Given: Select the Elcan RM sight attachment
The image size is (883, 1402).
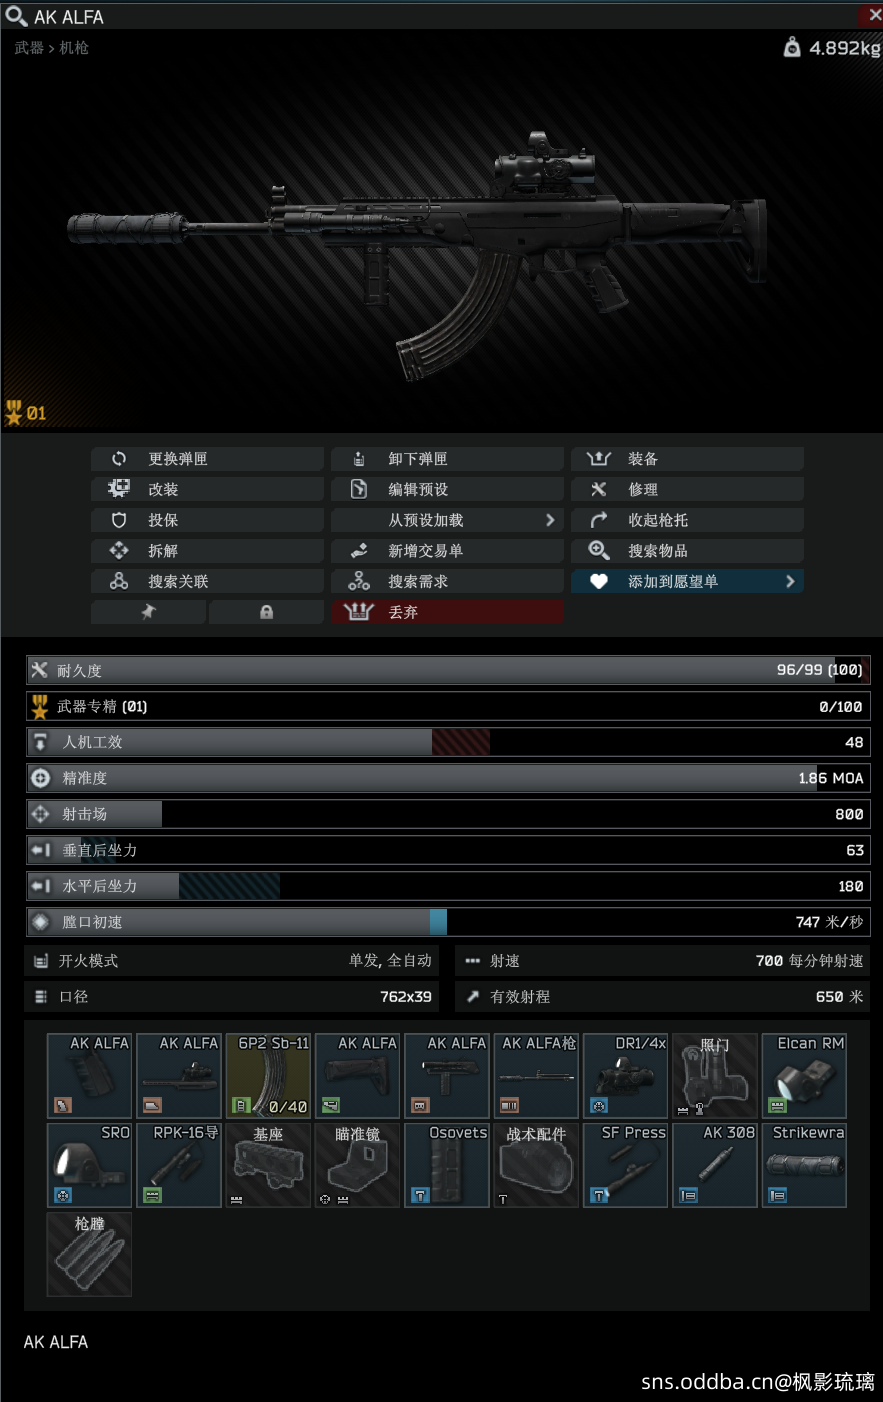Looking at the screenshot, I should pyautogui.click(x=804, y=1075).
